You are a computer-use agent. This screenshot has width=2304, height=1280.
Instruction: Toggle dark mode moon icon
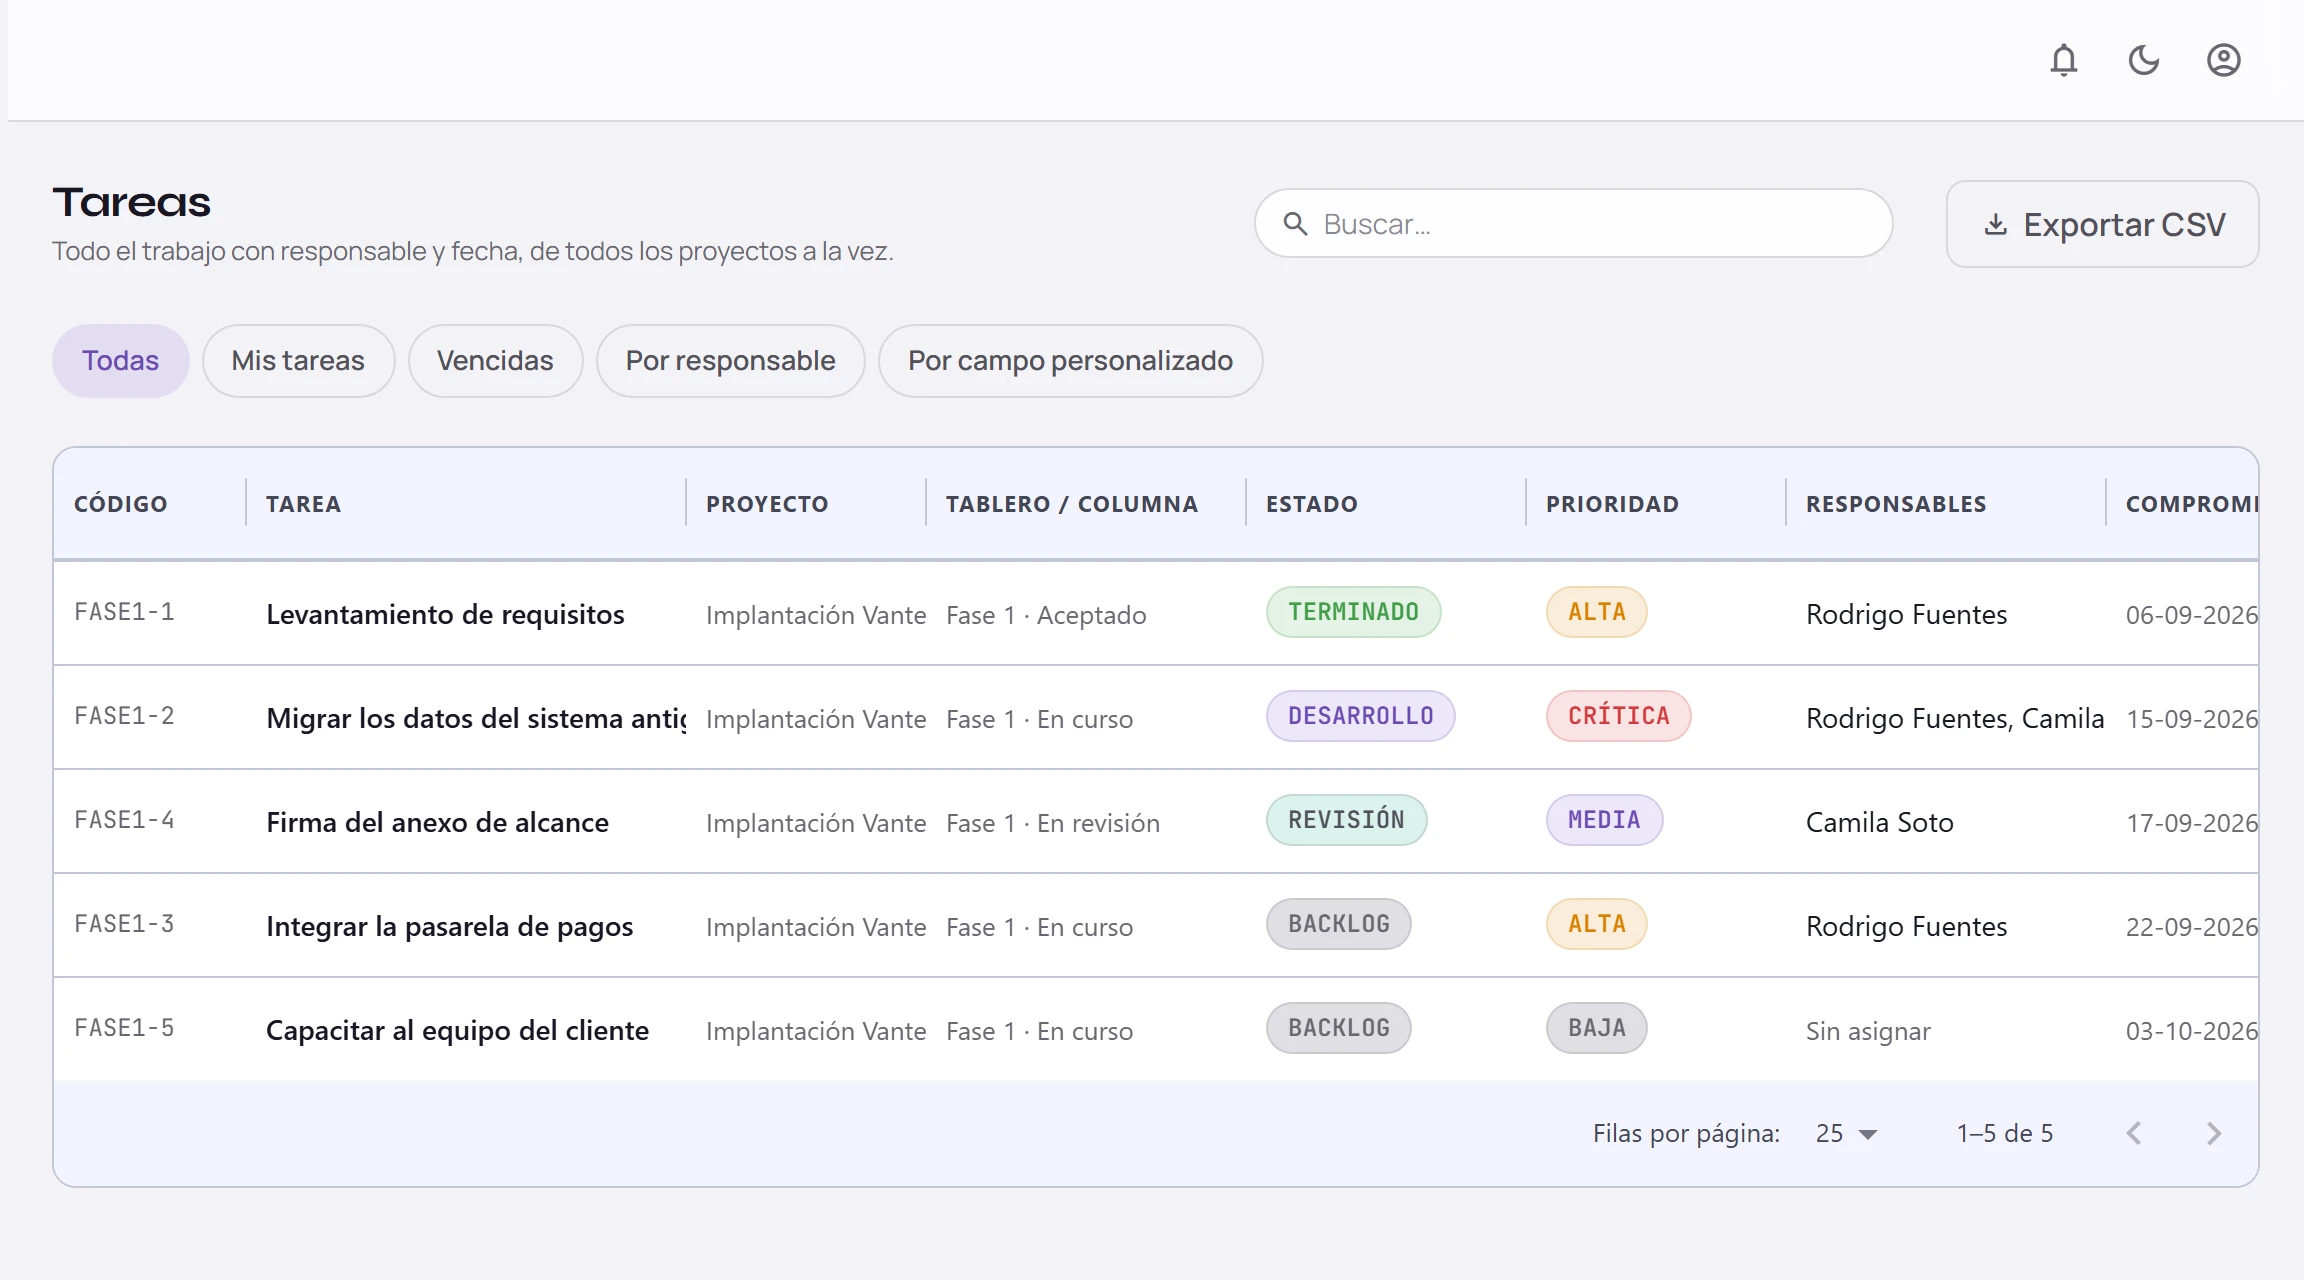pyautogui.click(x=2144, y=60)
